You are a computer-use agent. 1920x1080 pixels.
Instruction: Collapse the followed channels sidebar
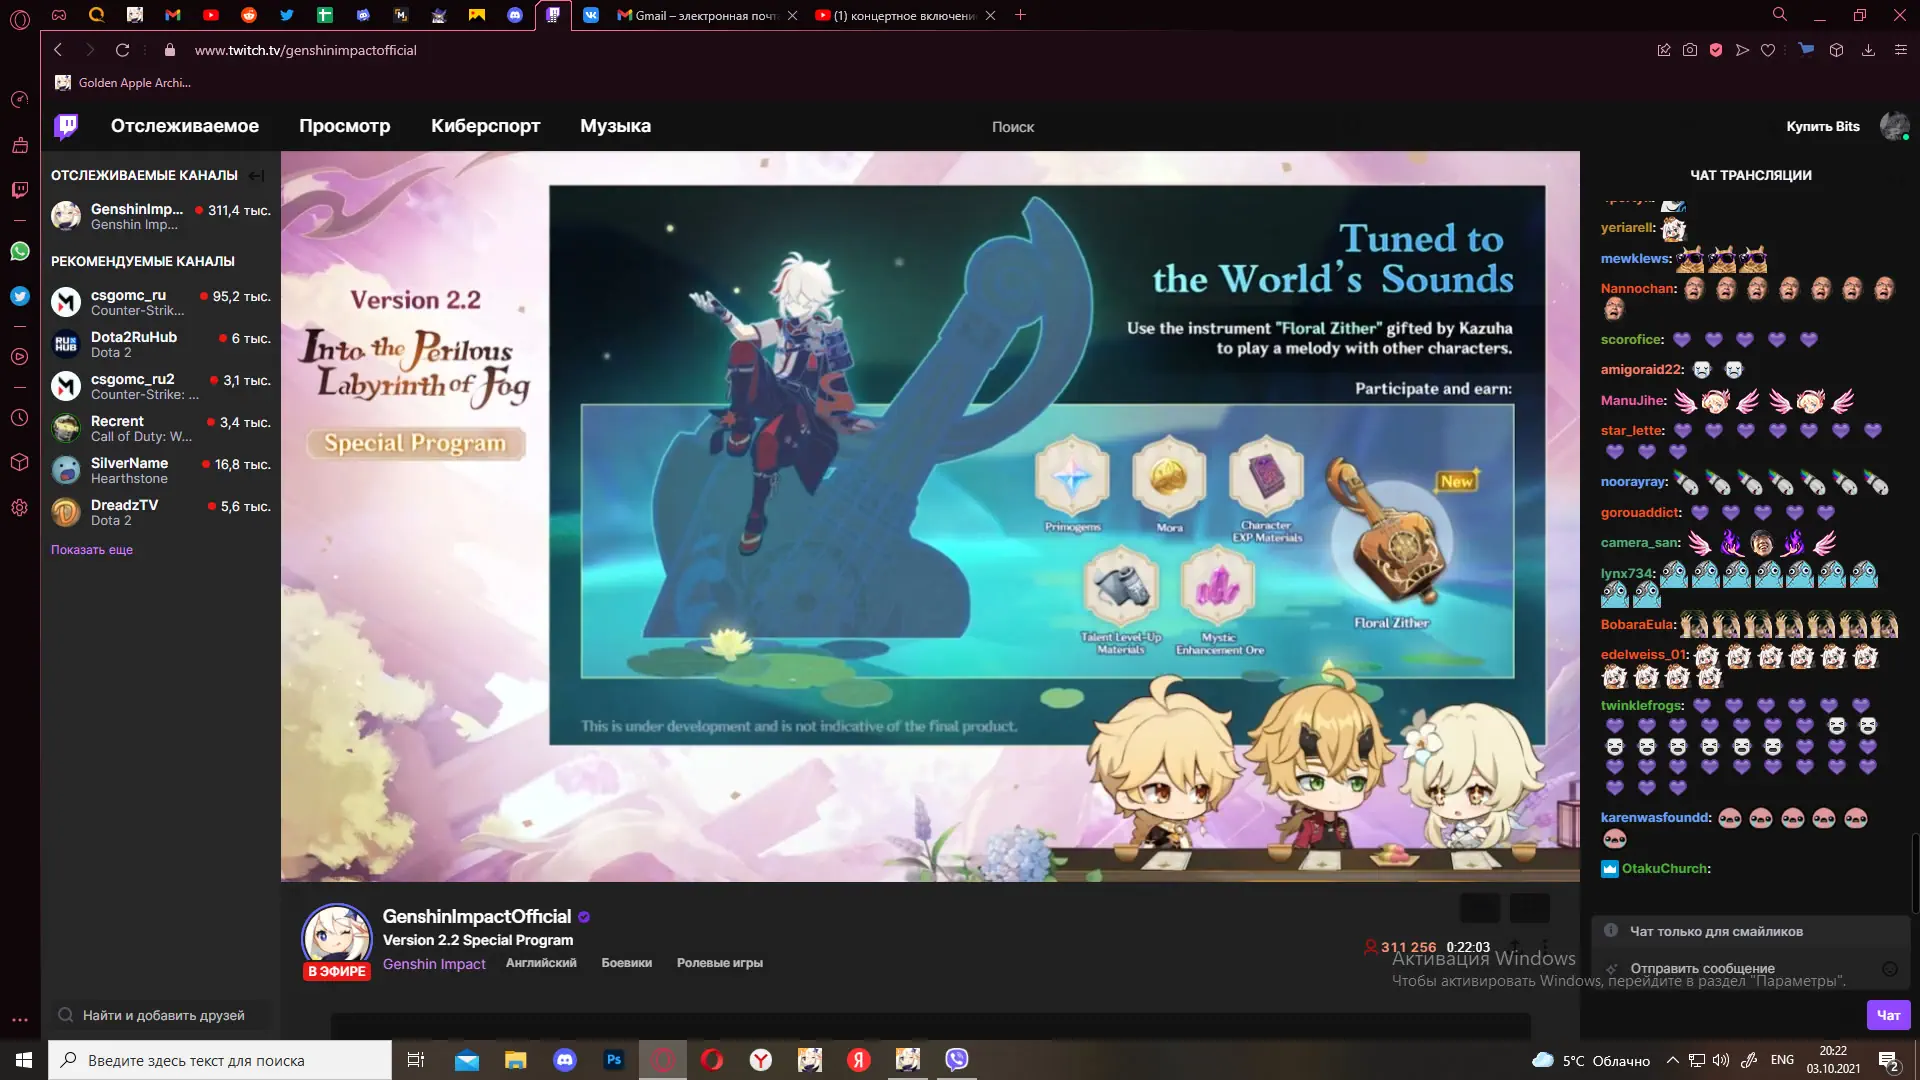(x=257, y=176)
